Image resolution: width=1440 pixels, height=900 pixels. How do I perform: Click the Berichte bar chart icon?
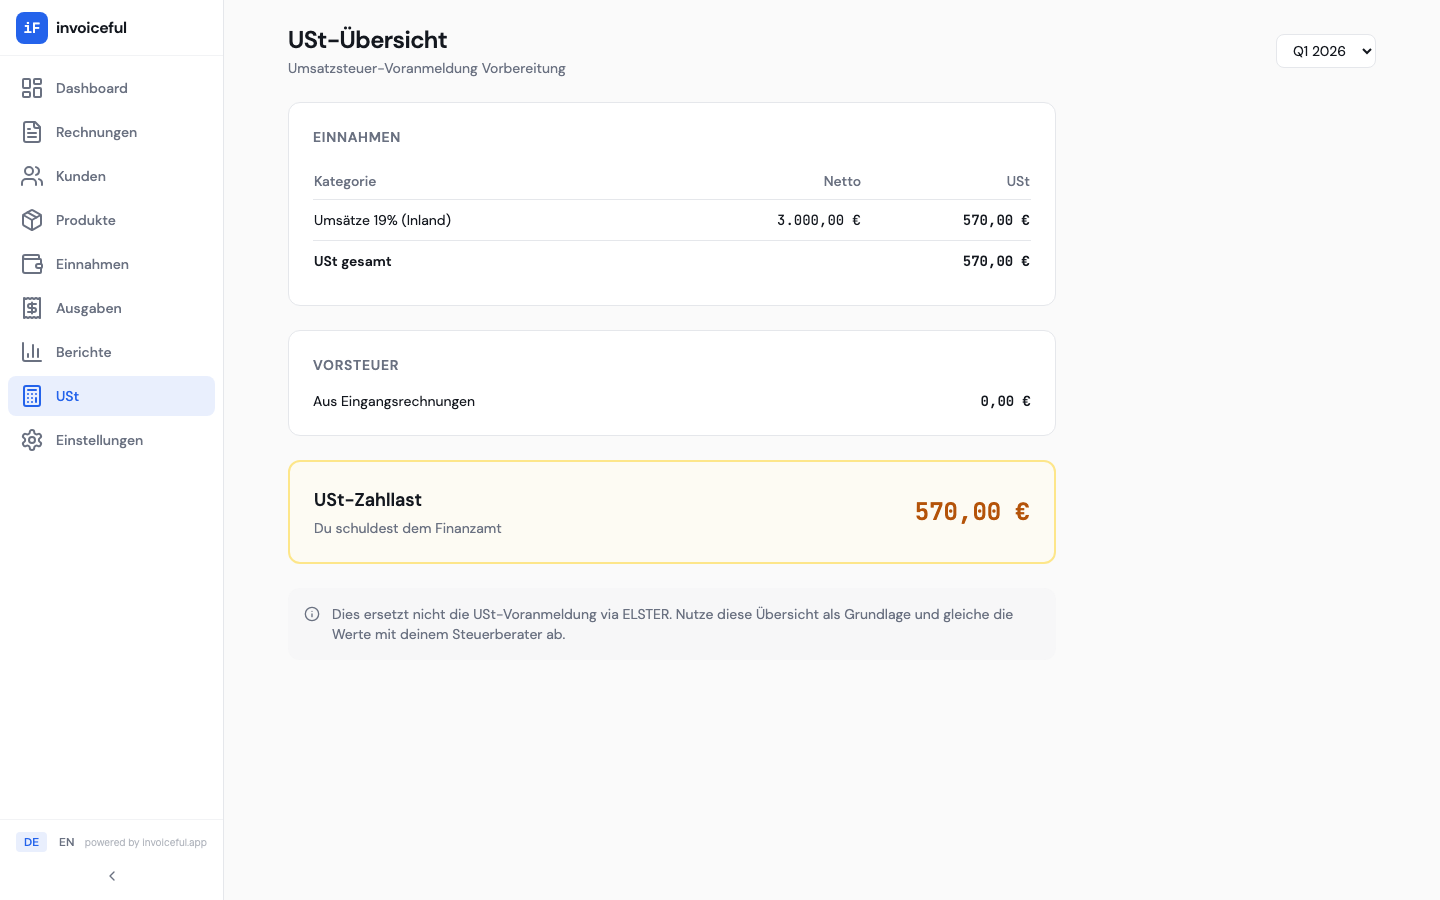32,352
